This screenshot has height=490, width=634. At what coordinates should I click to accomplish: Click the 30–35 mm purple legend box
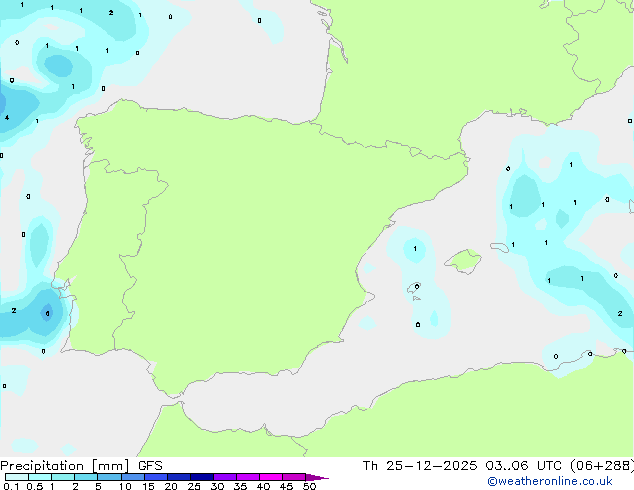[x=225, y=477]
